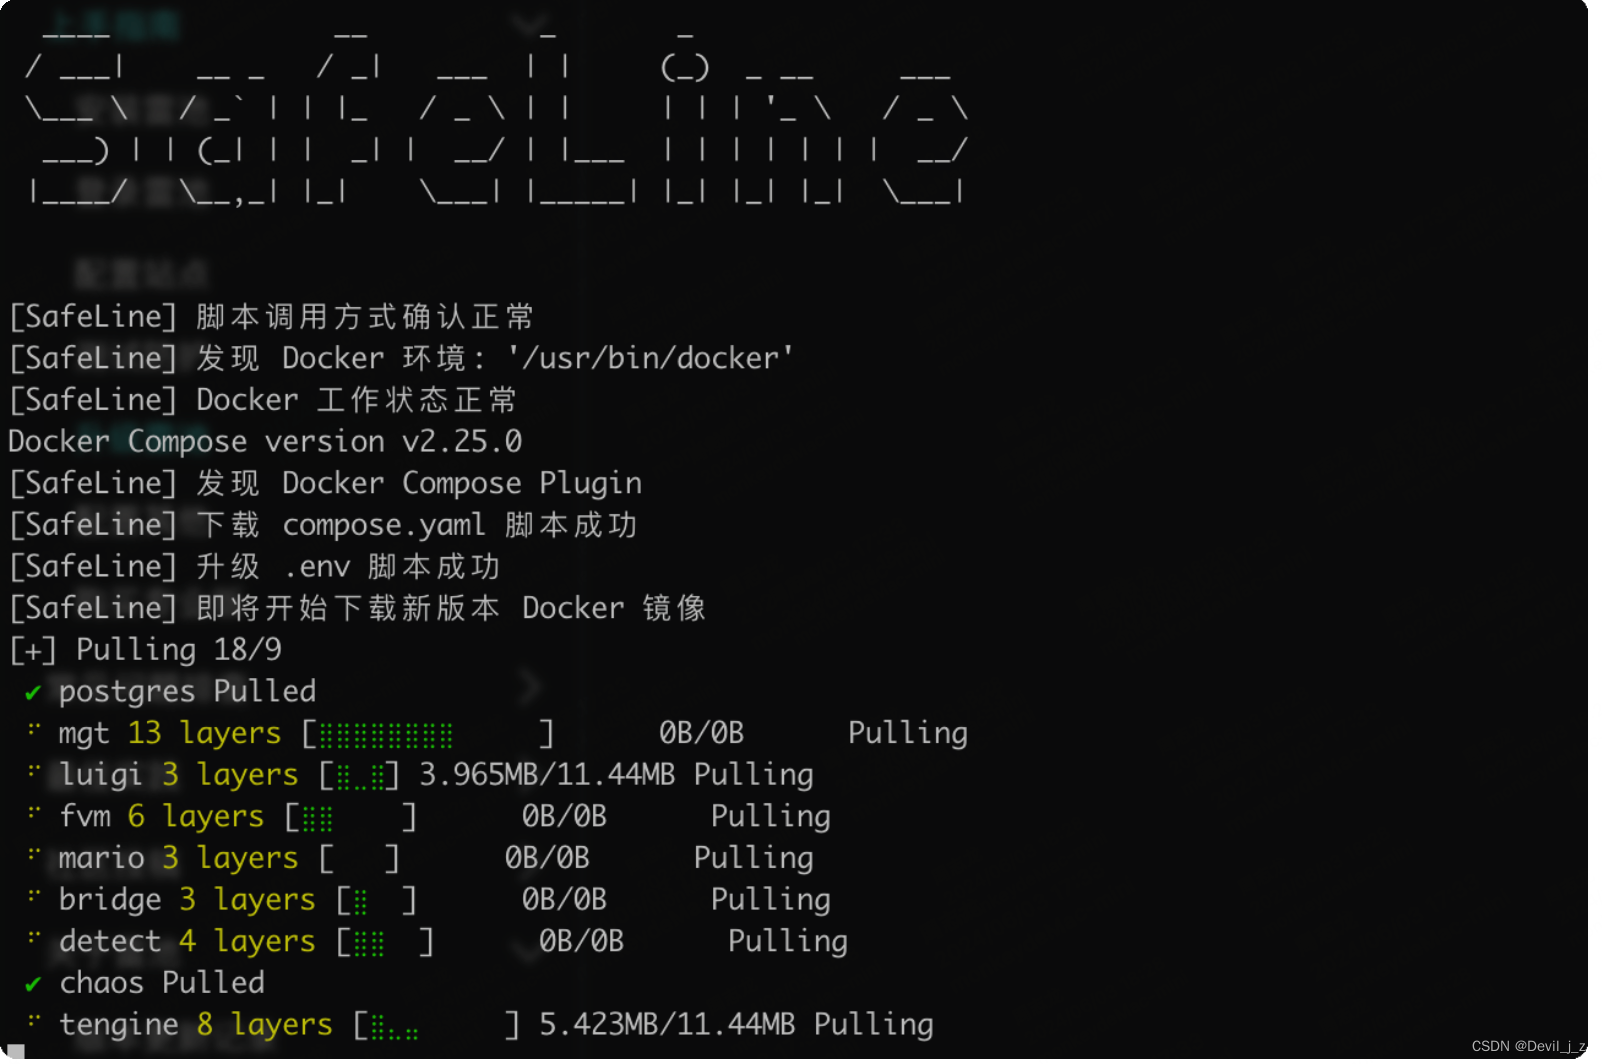This screenshot has height=1064, width=1602.
Task: Click the '[+] Pulling 18/9' status line
Action: coord(146,650)
